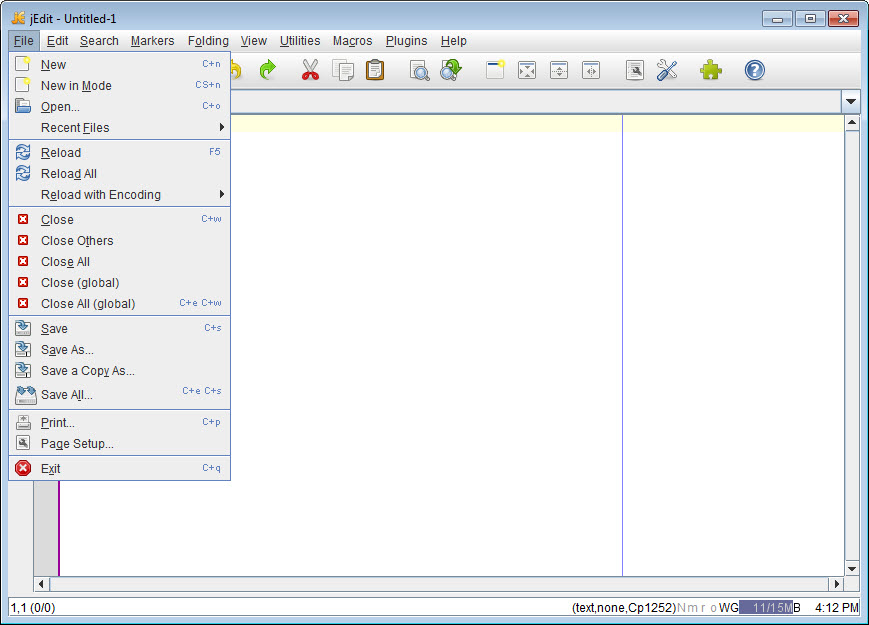Choose Exit from the File menu

pyautogui.click(x=120, y=469)
